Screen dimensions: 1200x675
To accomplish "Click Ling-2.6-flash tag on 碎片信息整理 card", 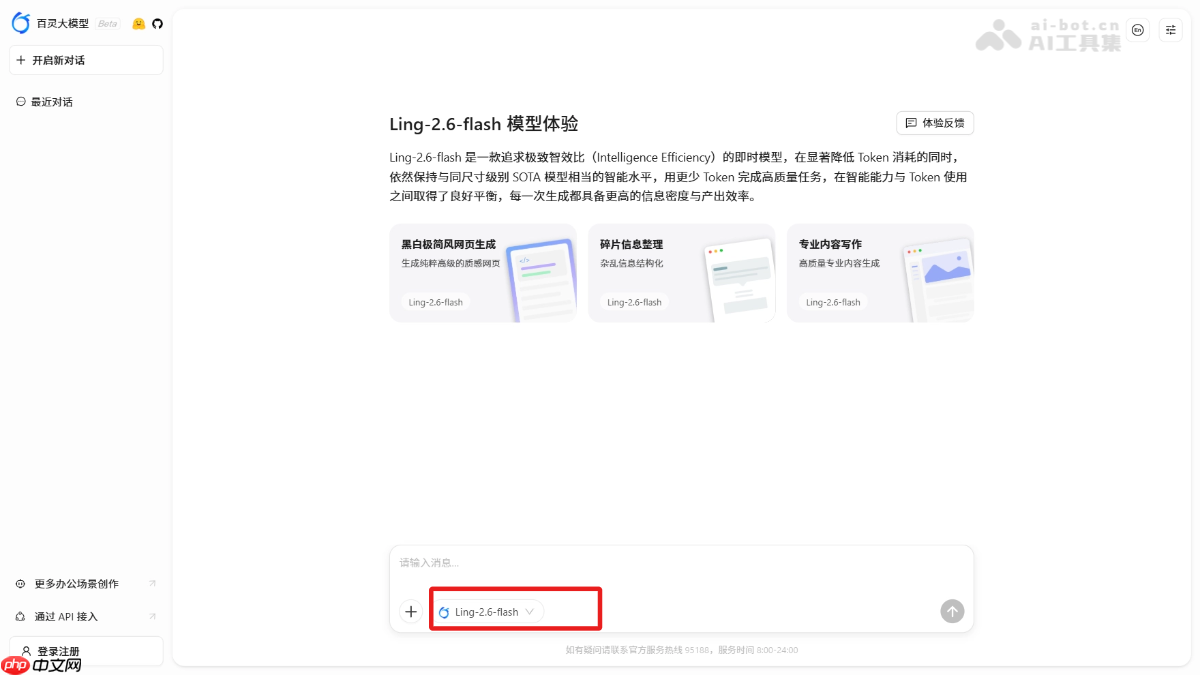I will coord(634,302).
